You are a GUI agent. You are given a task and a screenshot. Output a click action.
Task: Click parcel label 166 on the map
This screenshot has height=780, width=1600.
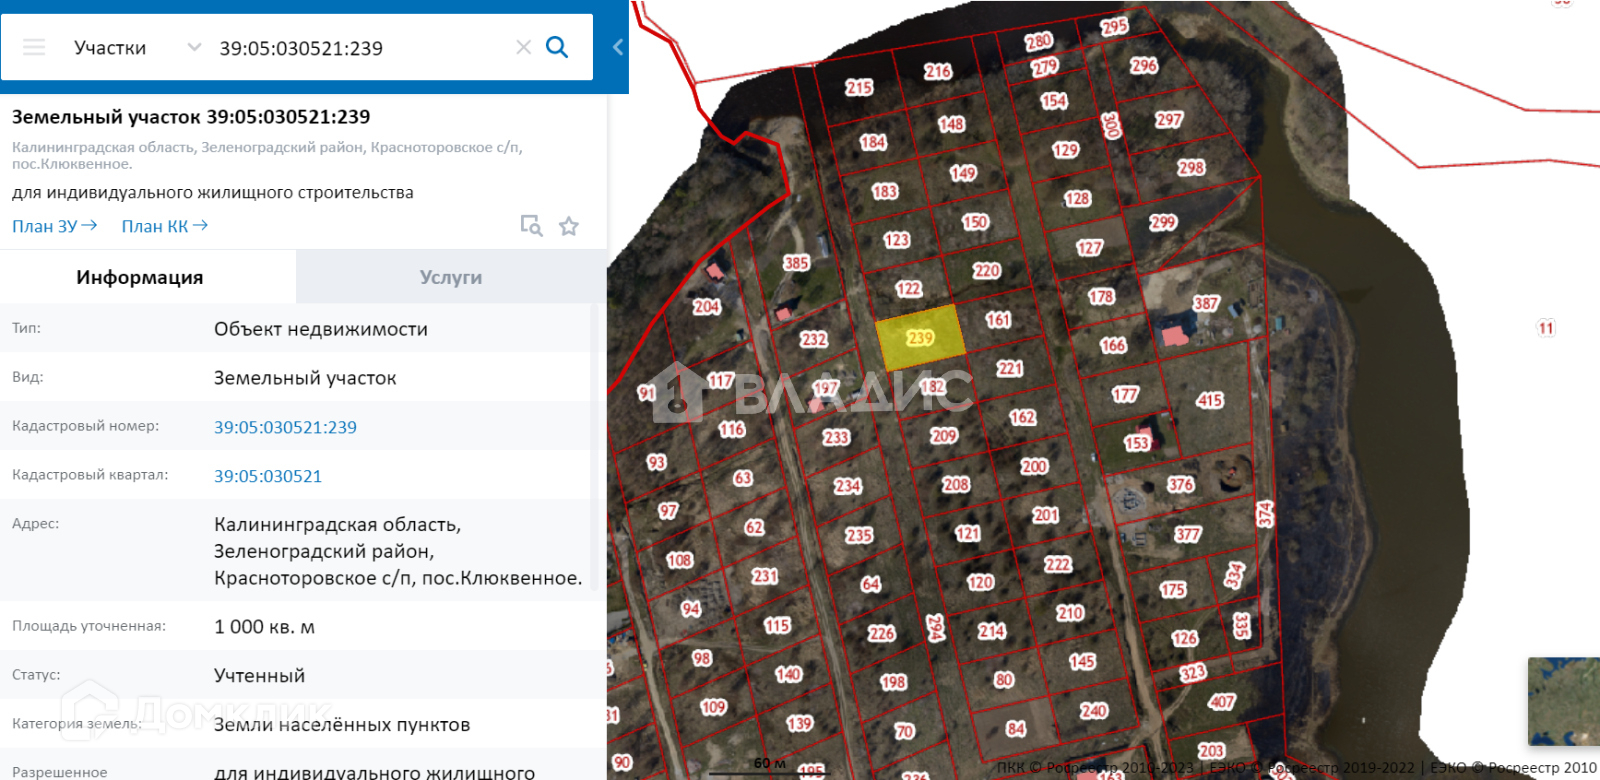pyautogui.click(x=1113, y=345)
